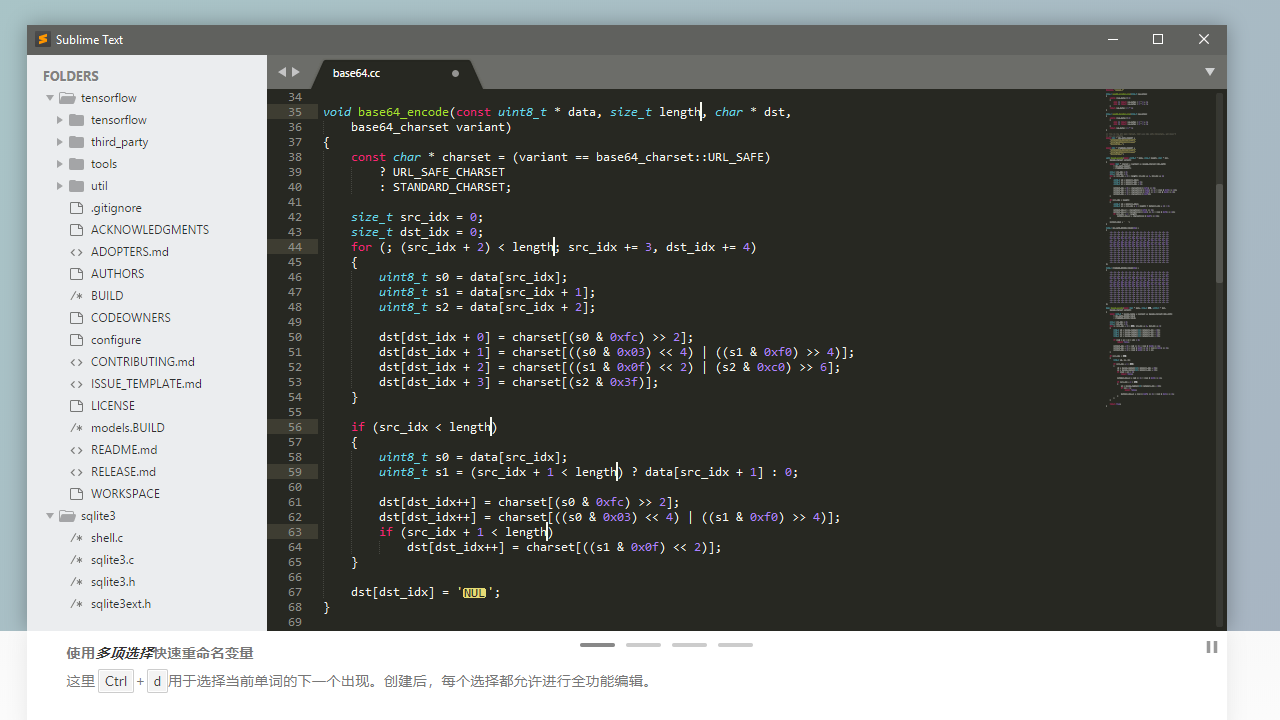The width and height of the screenshot is (1280, 720).
Task: Open the tab overflow dropdown at top right
Action: (x=1210, y=72)
